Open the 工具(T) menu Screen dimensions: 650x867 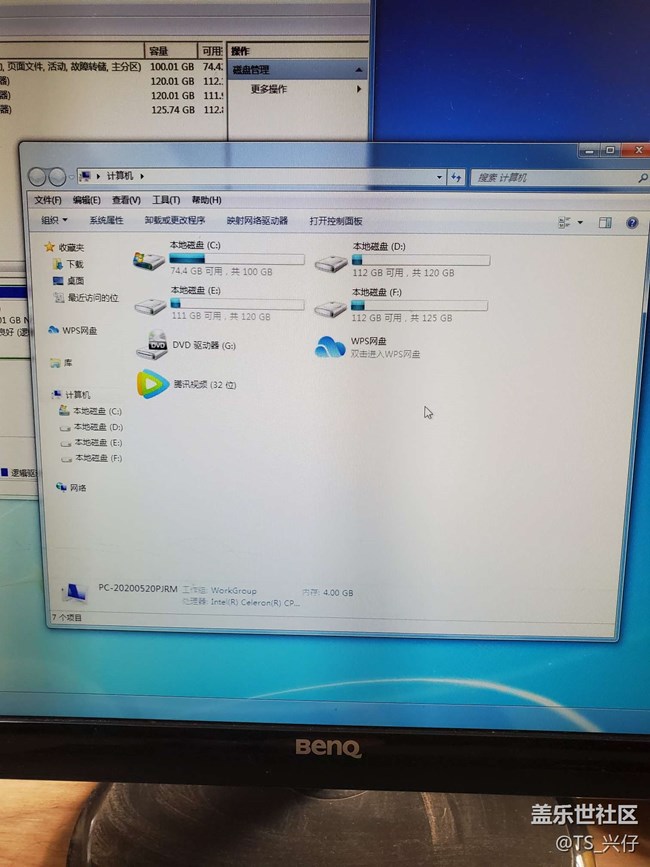(x=166, y=200)
